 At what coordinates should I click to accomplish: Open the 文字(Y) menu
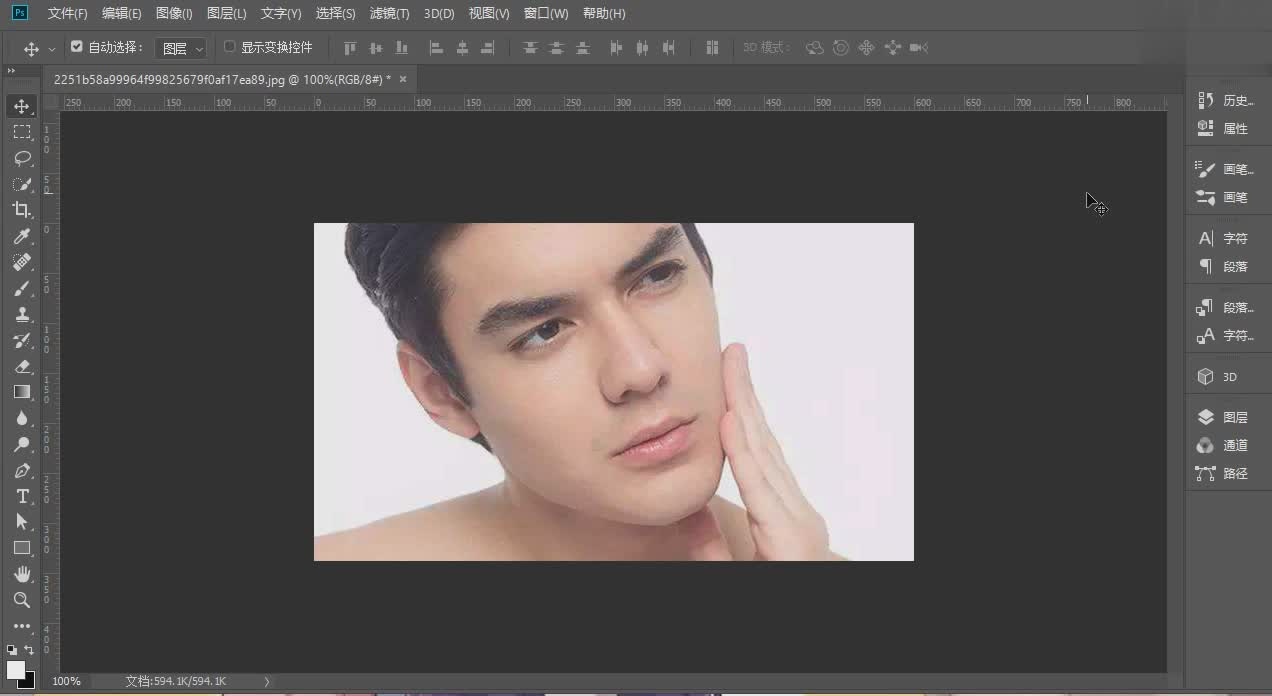point(281,14)
